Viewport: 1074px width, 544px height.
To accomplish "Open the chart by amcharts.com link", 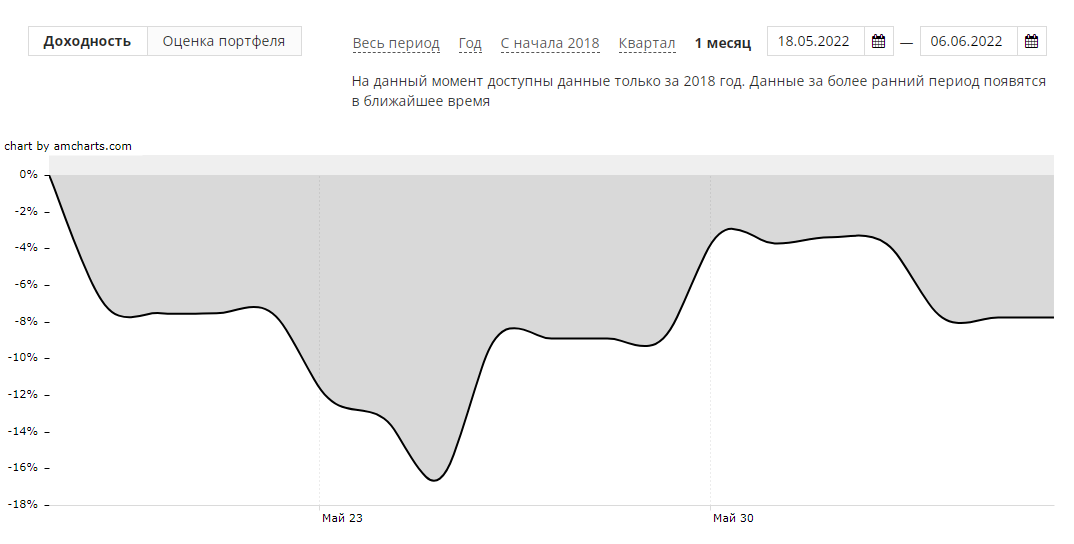I will coord(68,146).
